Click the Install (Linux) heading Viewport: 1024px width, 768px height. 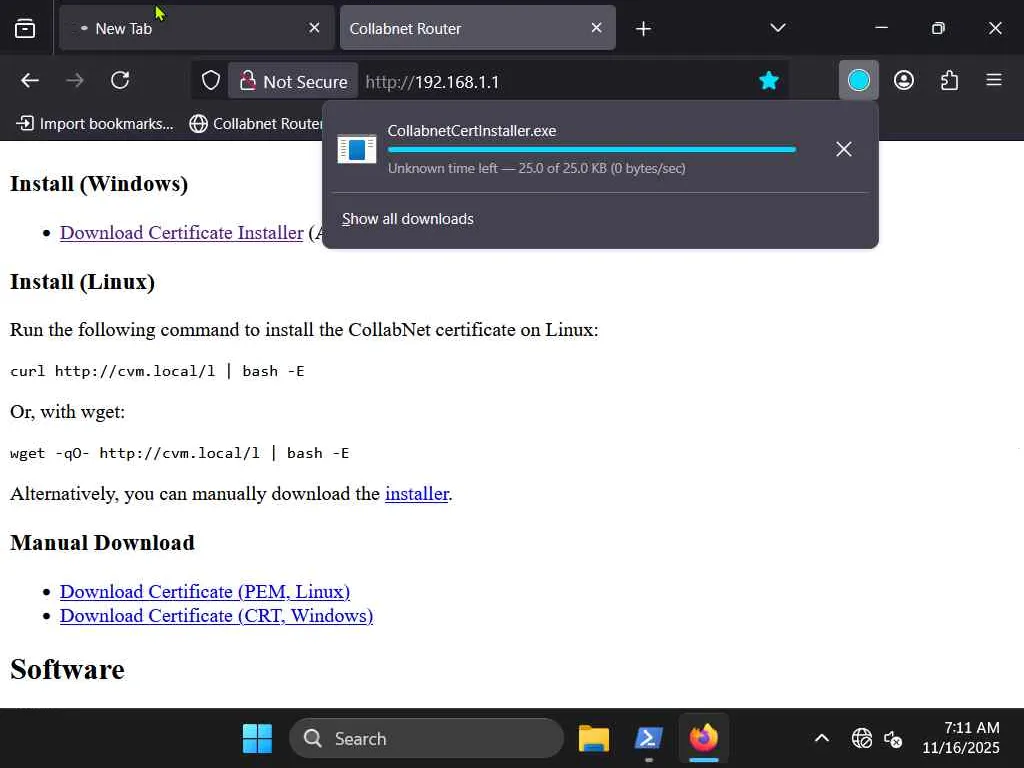pyautogui.click(x=82, y=281)
